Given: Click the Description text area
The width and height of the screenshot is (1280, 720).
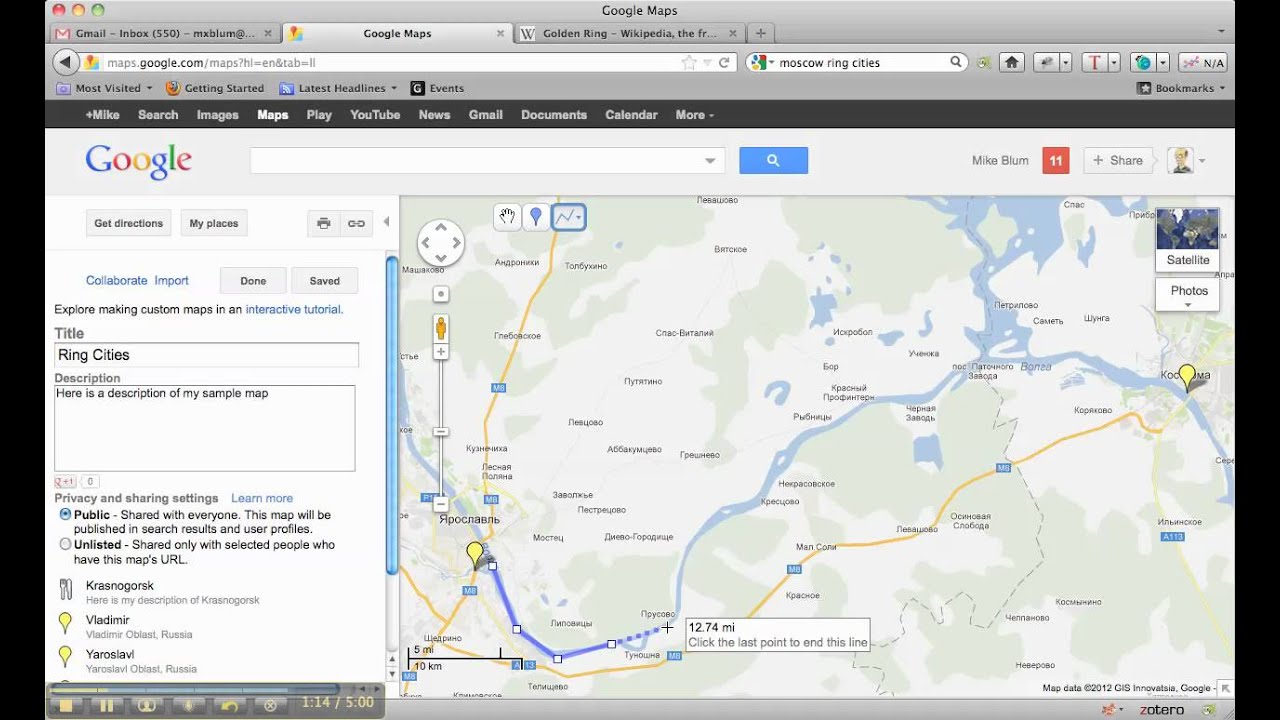Looking at the screenshot, I should (205, 428).
